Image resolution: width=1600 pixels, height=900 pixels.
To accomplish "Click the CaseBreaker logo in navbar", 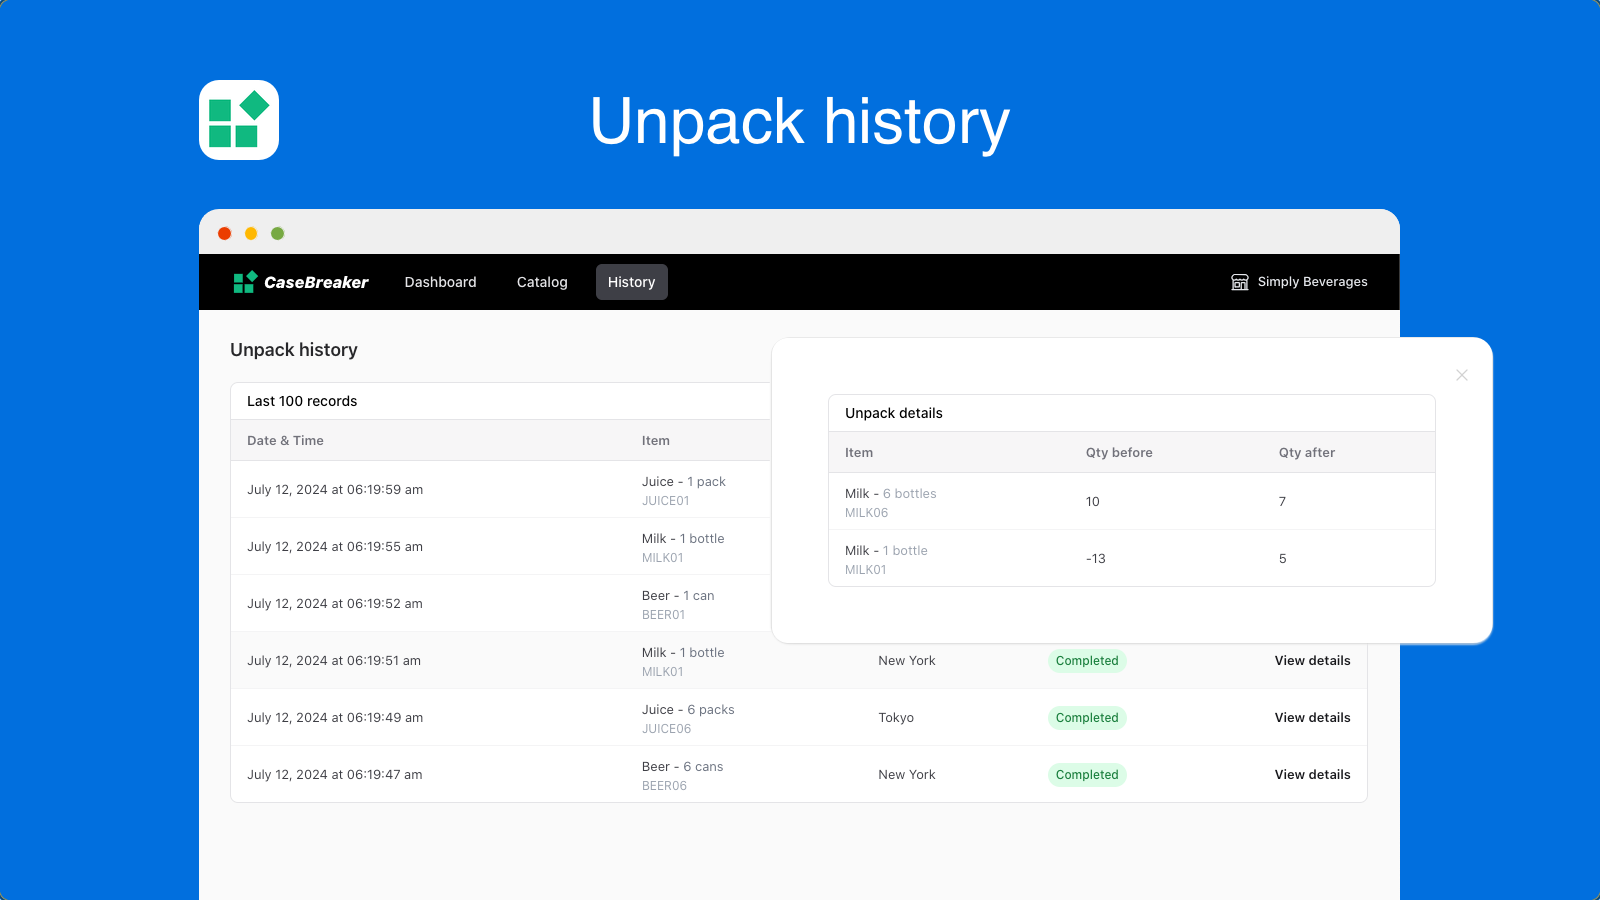I will coord(301,282).
